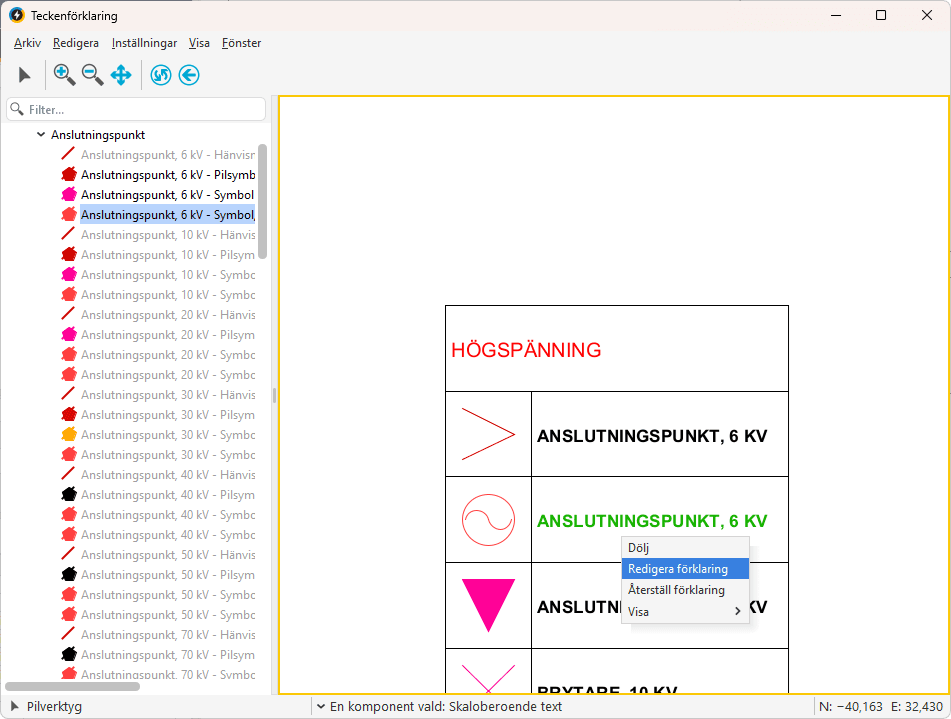Open the Inställningar menu
This screenshot has width=951, height=719.
[144, 43]
